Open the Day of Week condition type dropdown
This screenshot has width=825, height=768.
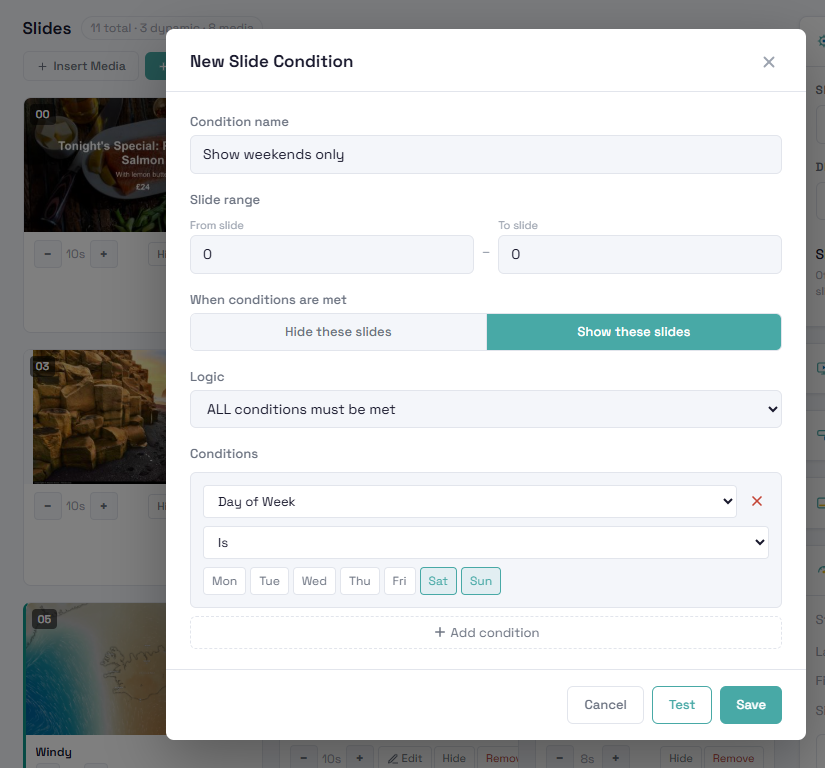point(470,502)
